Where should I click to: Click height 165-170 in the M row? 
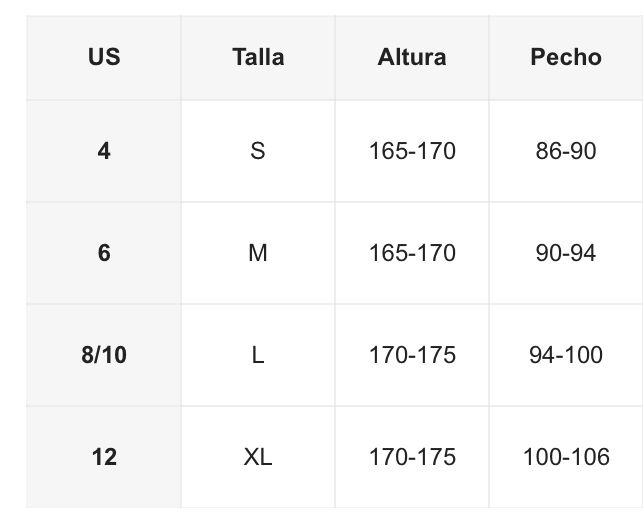412,253
